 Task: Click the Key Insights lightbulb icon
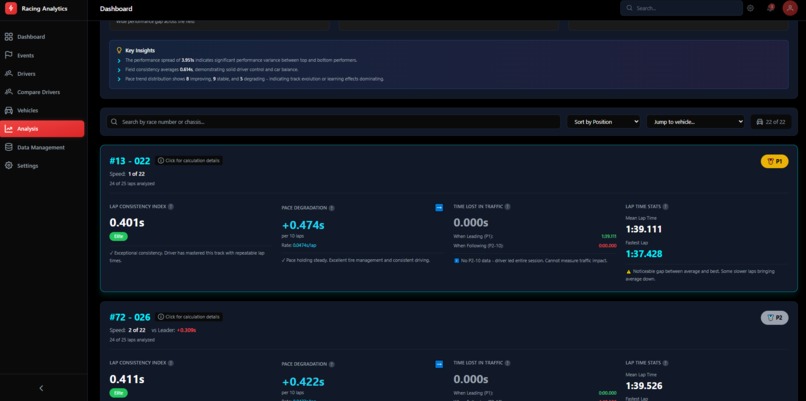click(x=119, y=50)
